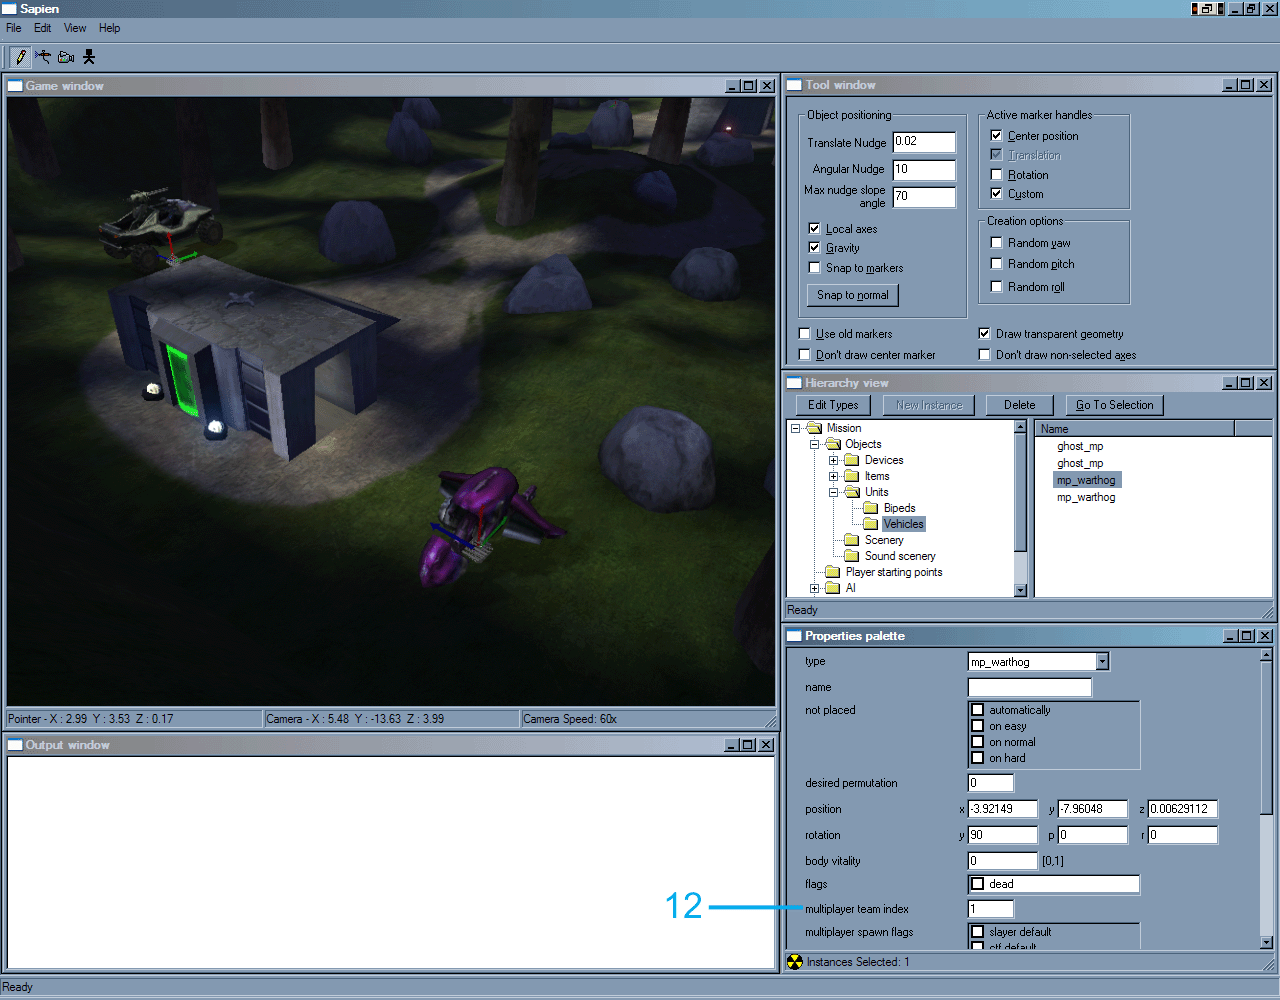Image resolution: width=1280 pixels, height=1000 pixels.
Task: Toggle Custom marker handle checkbox
Action: click(996, 193)
